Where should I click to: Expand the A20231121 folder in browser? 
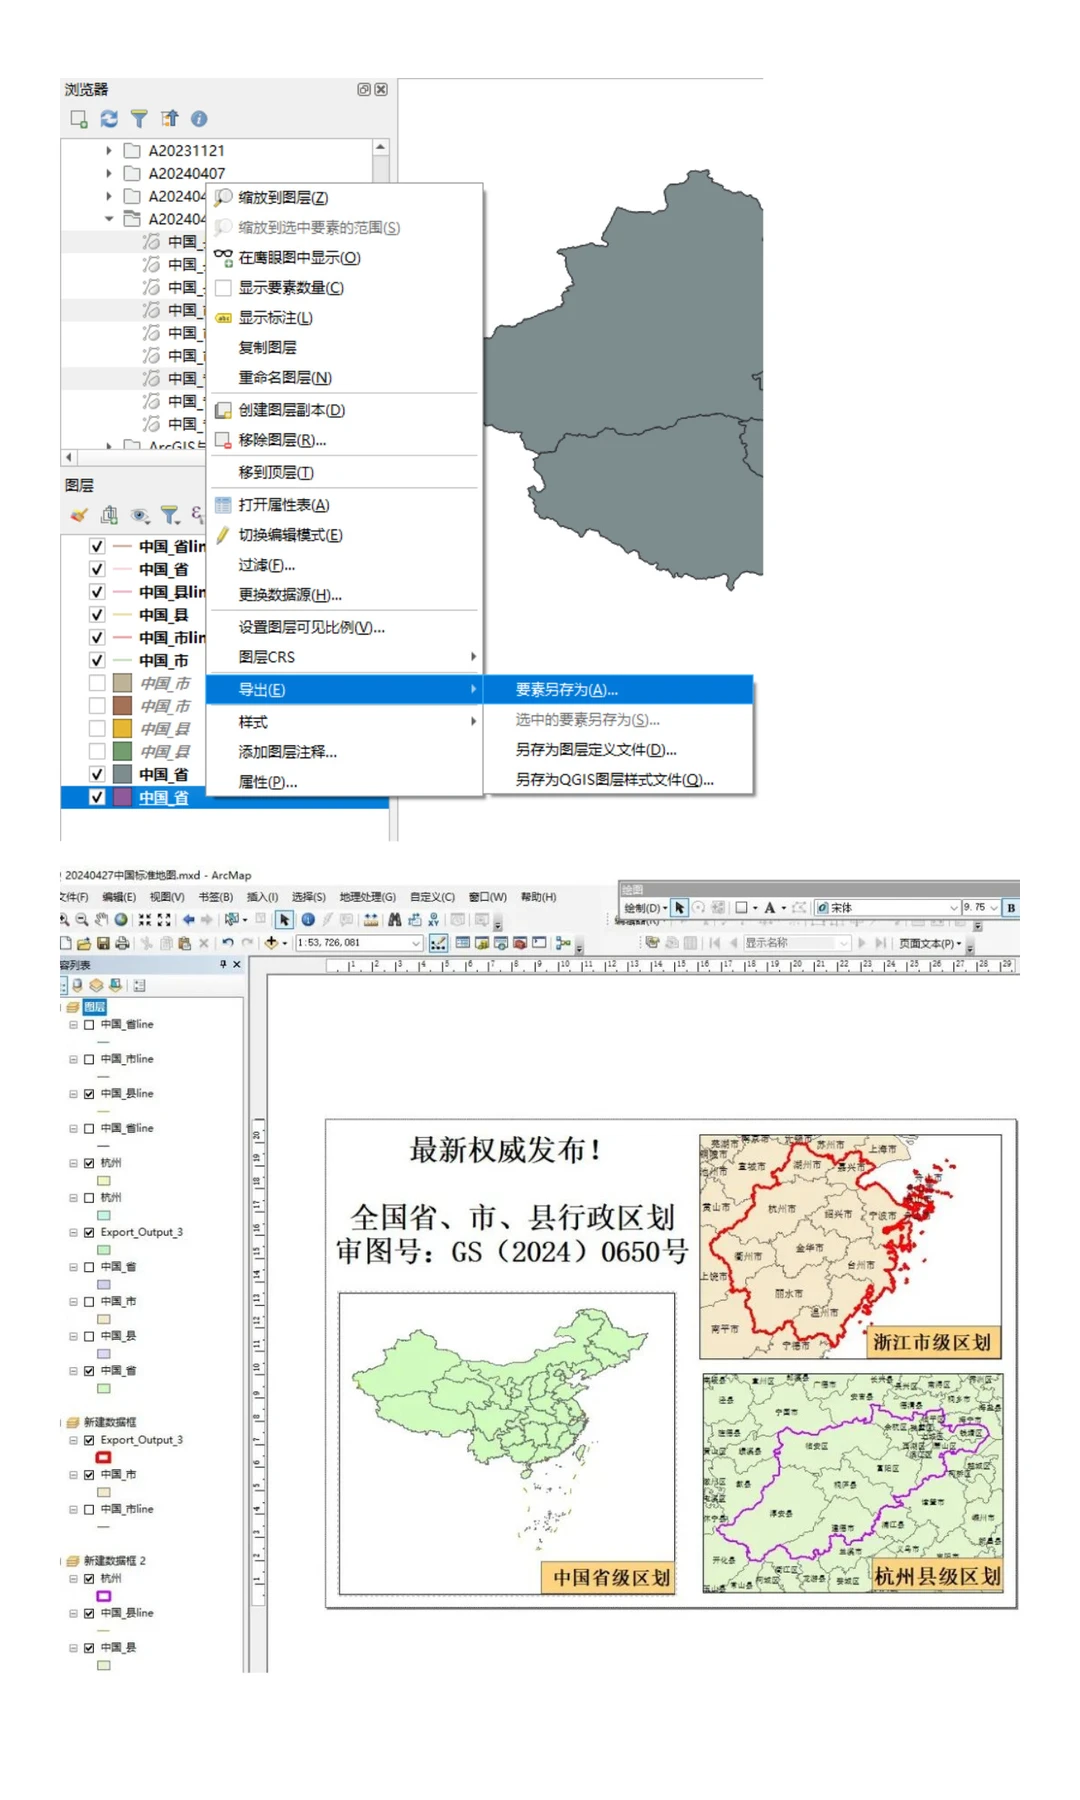pyautogui.click(x=109, y=151)
